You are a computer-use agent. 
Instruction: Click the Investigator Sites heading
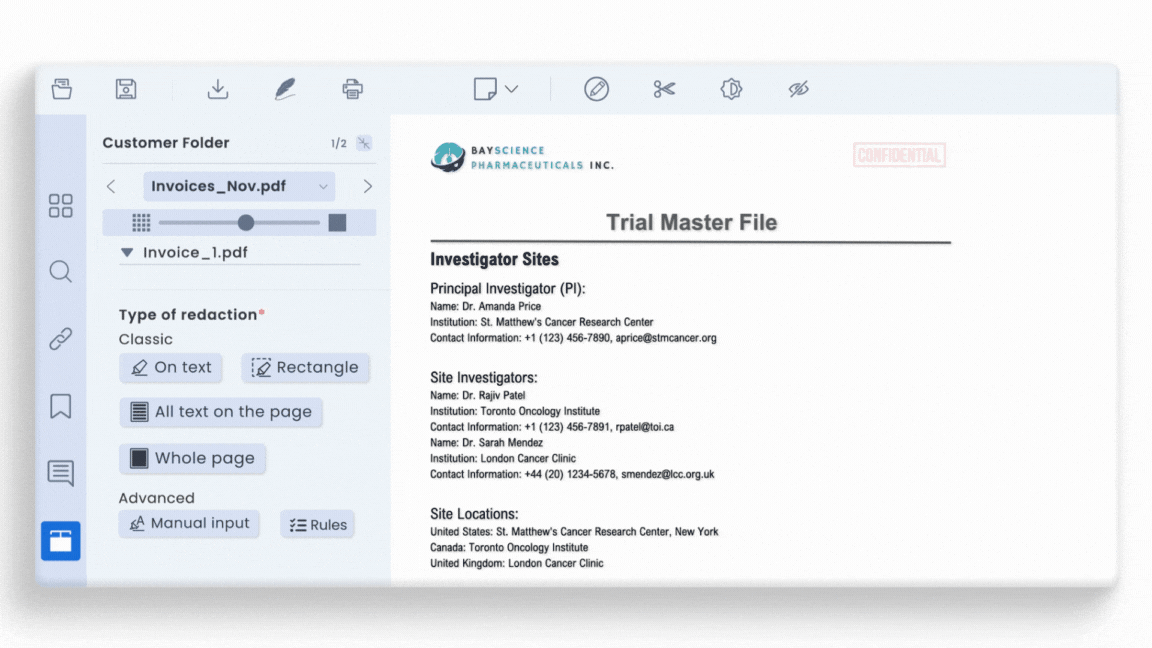click(x=494, y=259)
